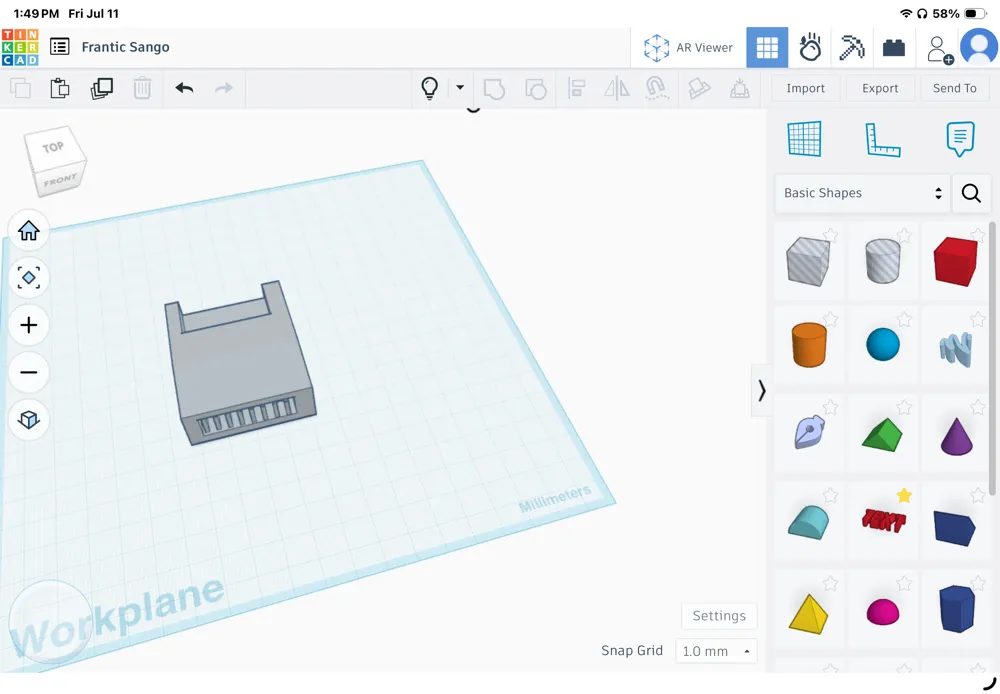Select the Mirror tool
This screenshot has height=694, width=1000.
tap(617, 88)
